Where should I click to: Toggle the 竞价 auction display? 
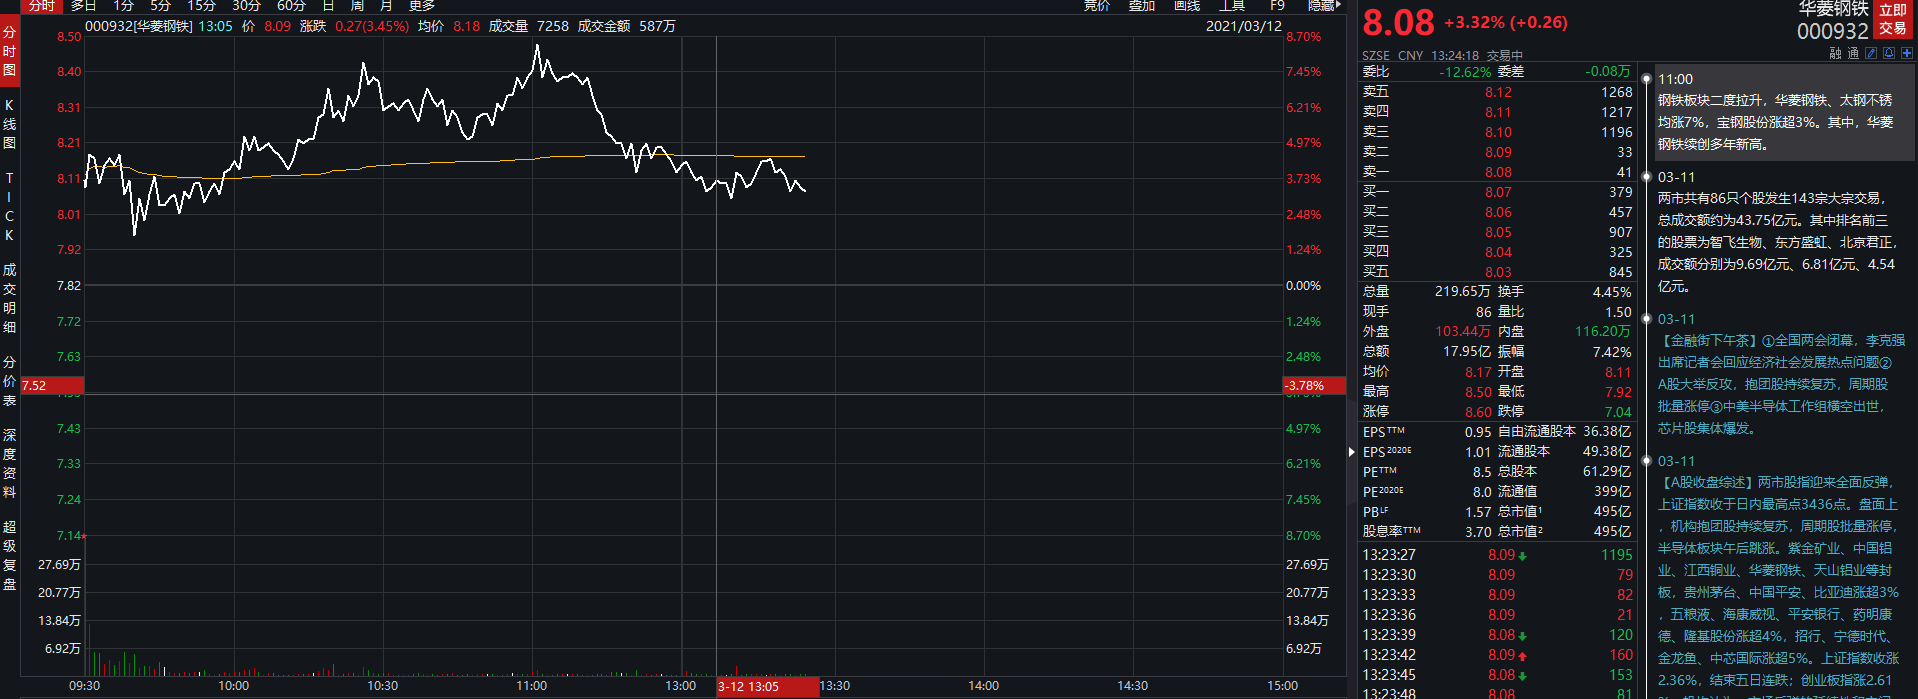pos(1097,6)
